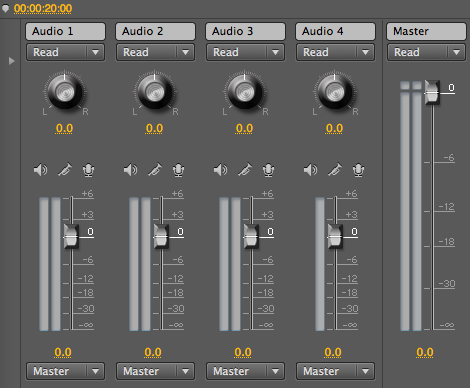Viewport: 470px width, 388px height.
Task: Open Audio 4 output assignment Master dropdown
Action: tap(335, 371)
